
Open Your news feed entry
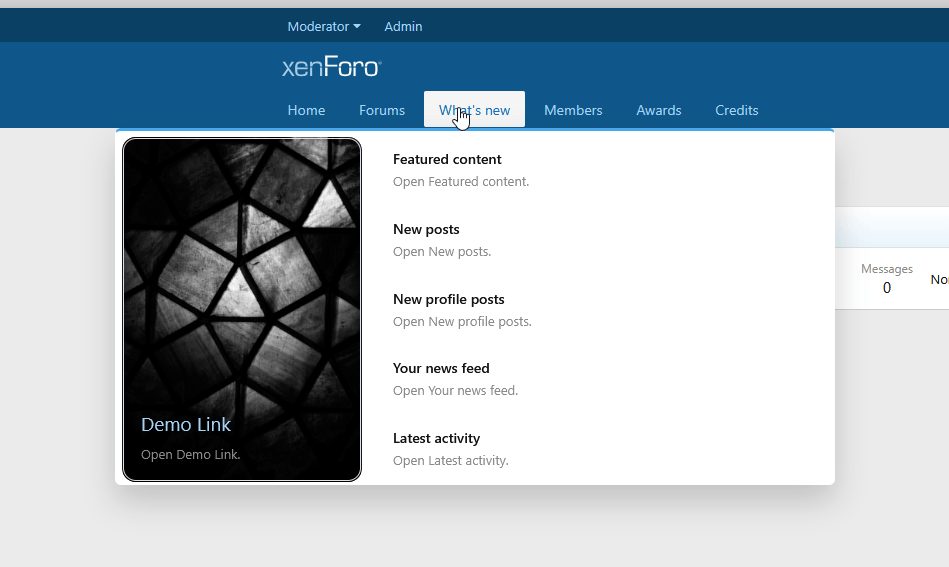click(441, 368)
